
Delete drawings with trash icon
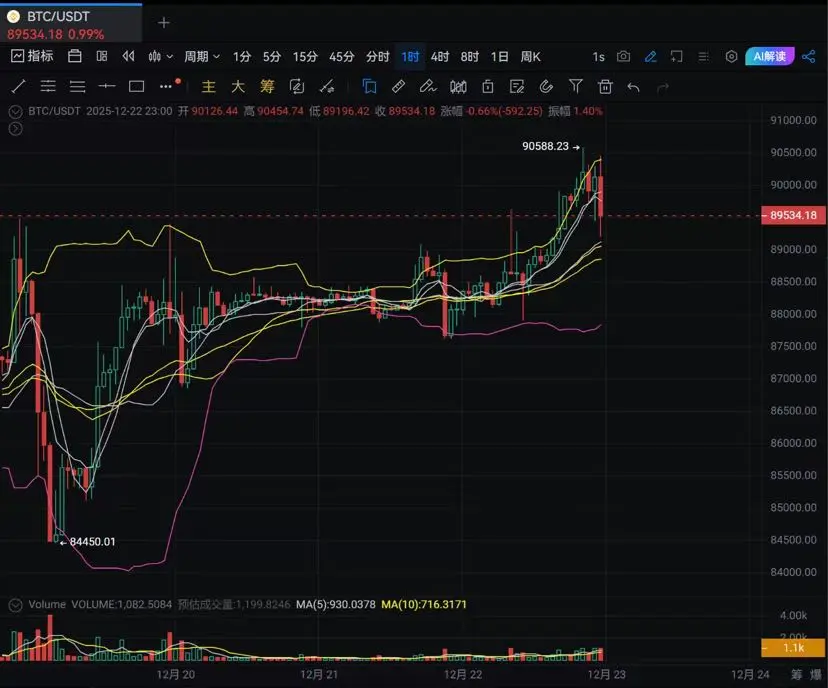click(x=605, y=86)
